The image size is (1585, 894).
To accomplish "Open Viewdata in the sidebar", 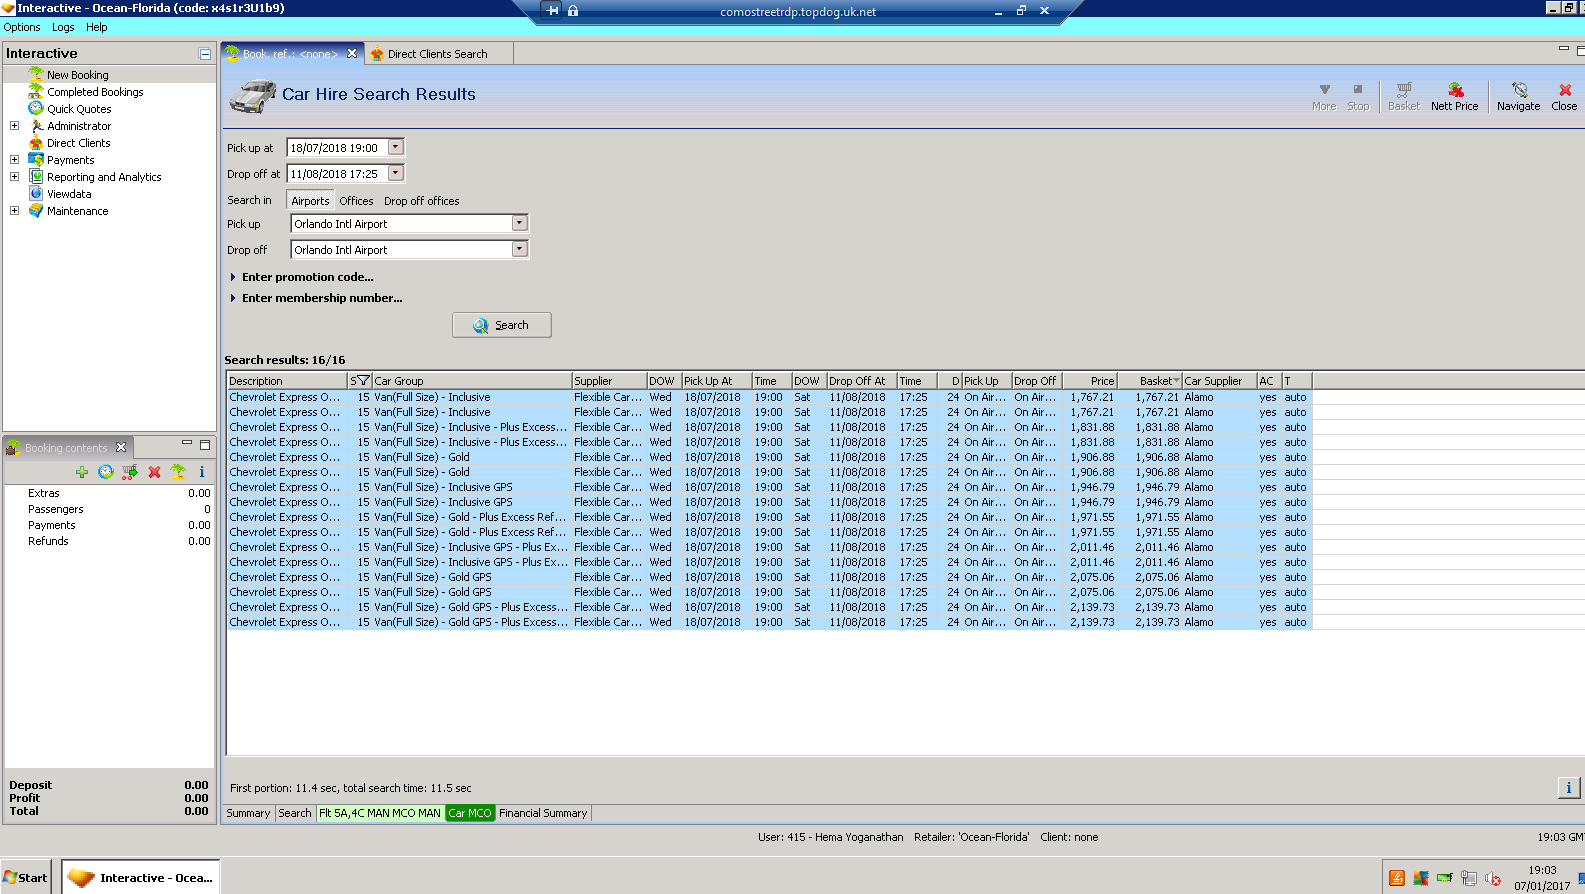I will (69, 194).
